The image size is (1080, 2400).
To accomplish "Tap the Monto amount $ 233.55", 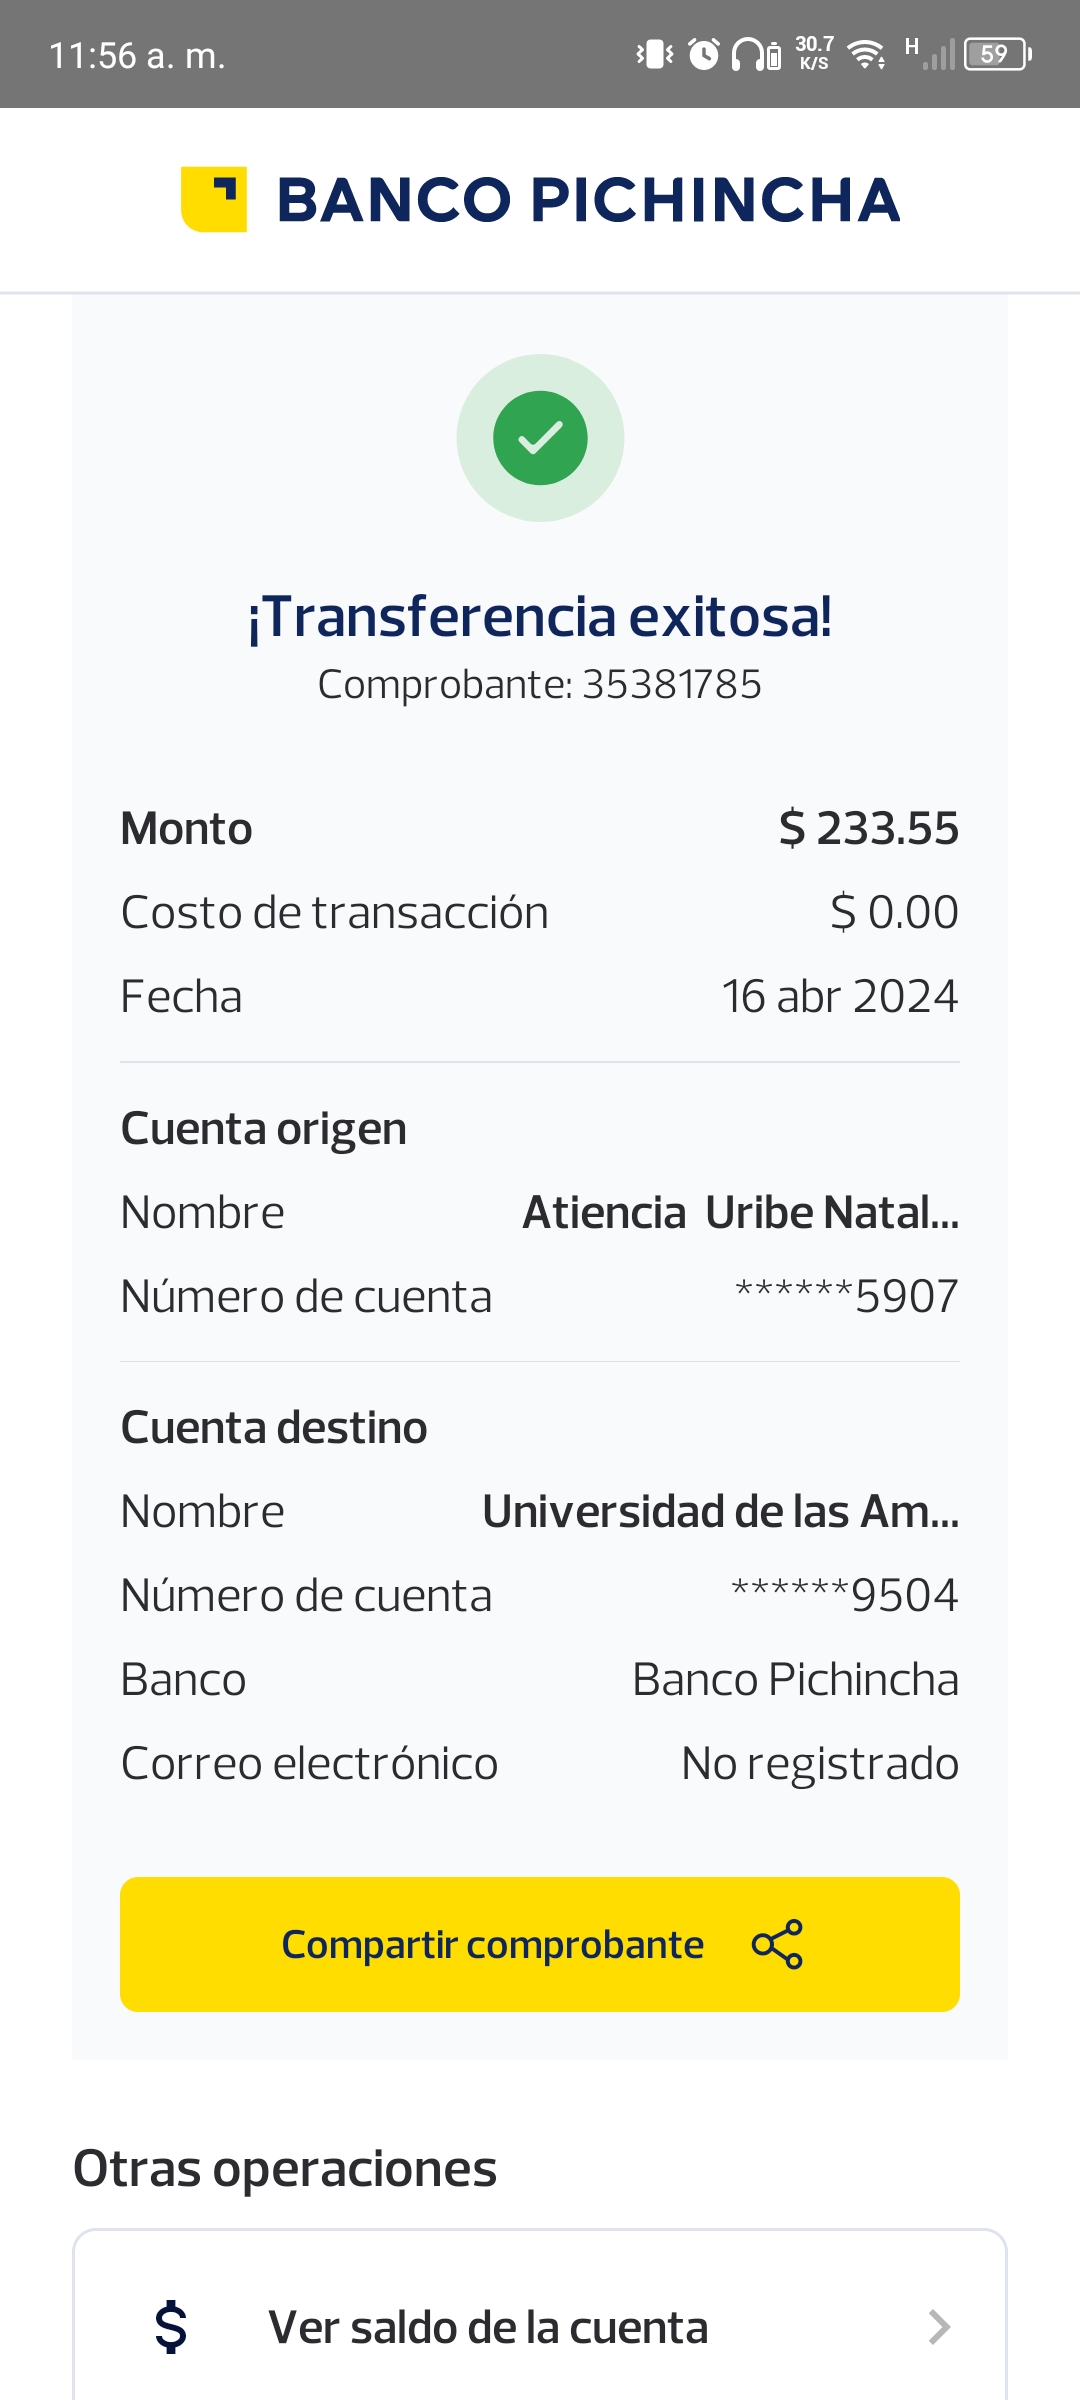I will 868,828.
